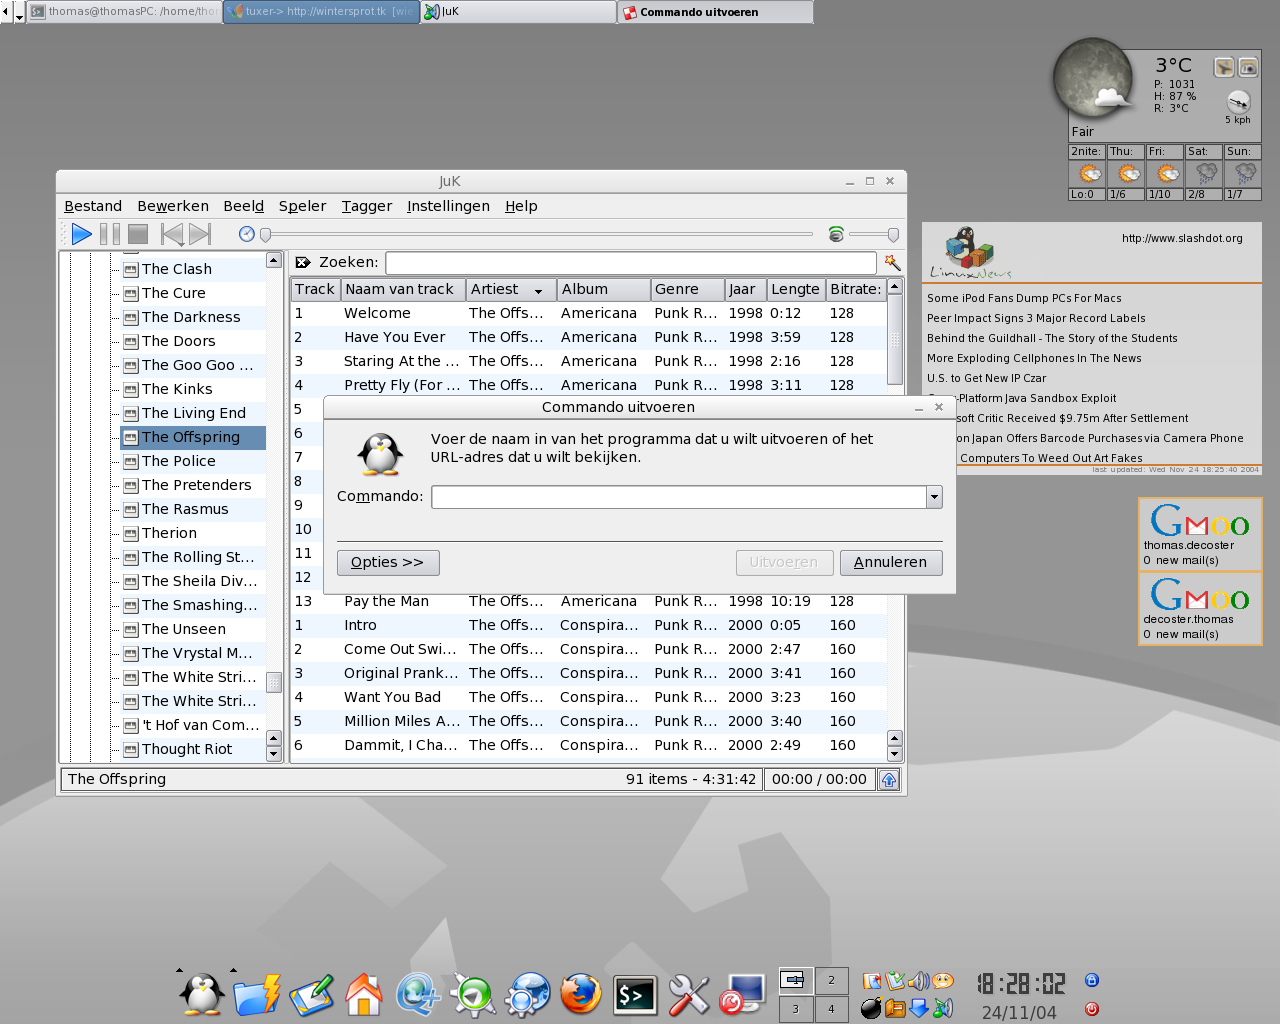Sort tracks by Bitrate column header
This screenshot has width=1280, height=1024.
point(855,289)
